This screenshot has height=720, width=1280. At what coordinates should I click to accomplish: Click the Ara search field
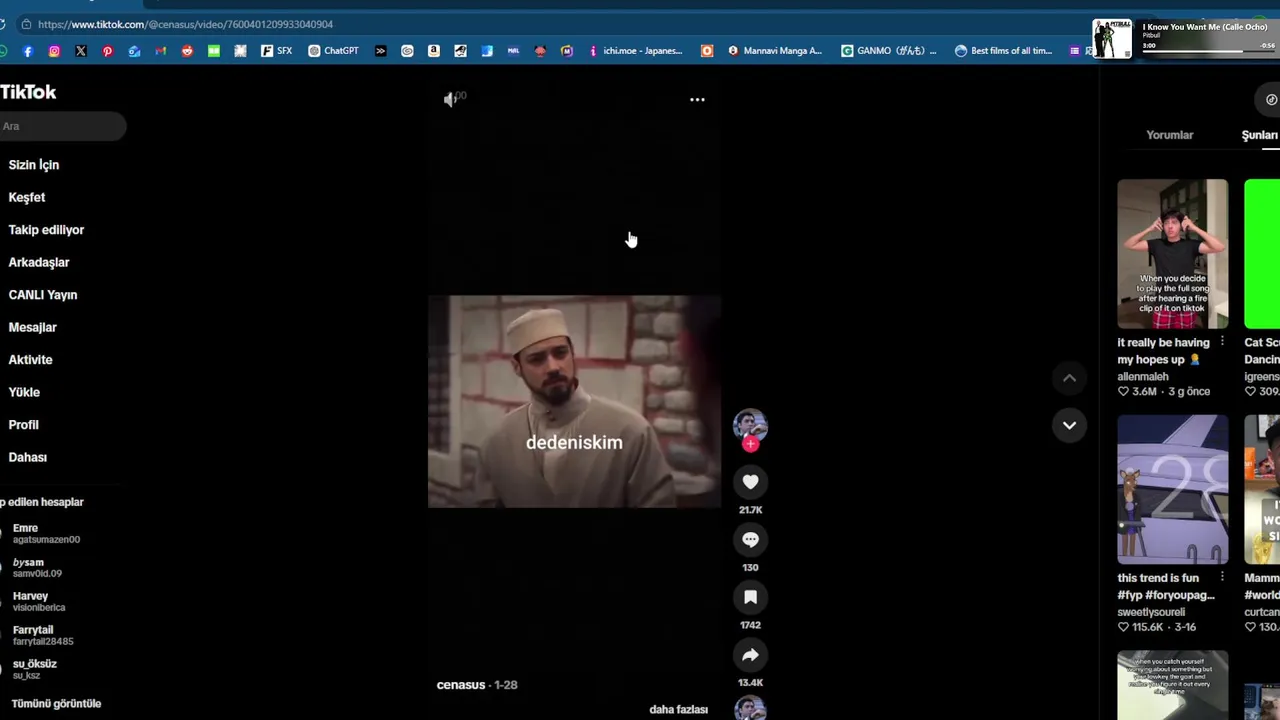pyautogui.click(x=63, y=126)
